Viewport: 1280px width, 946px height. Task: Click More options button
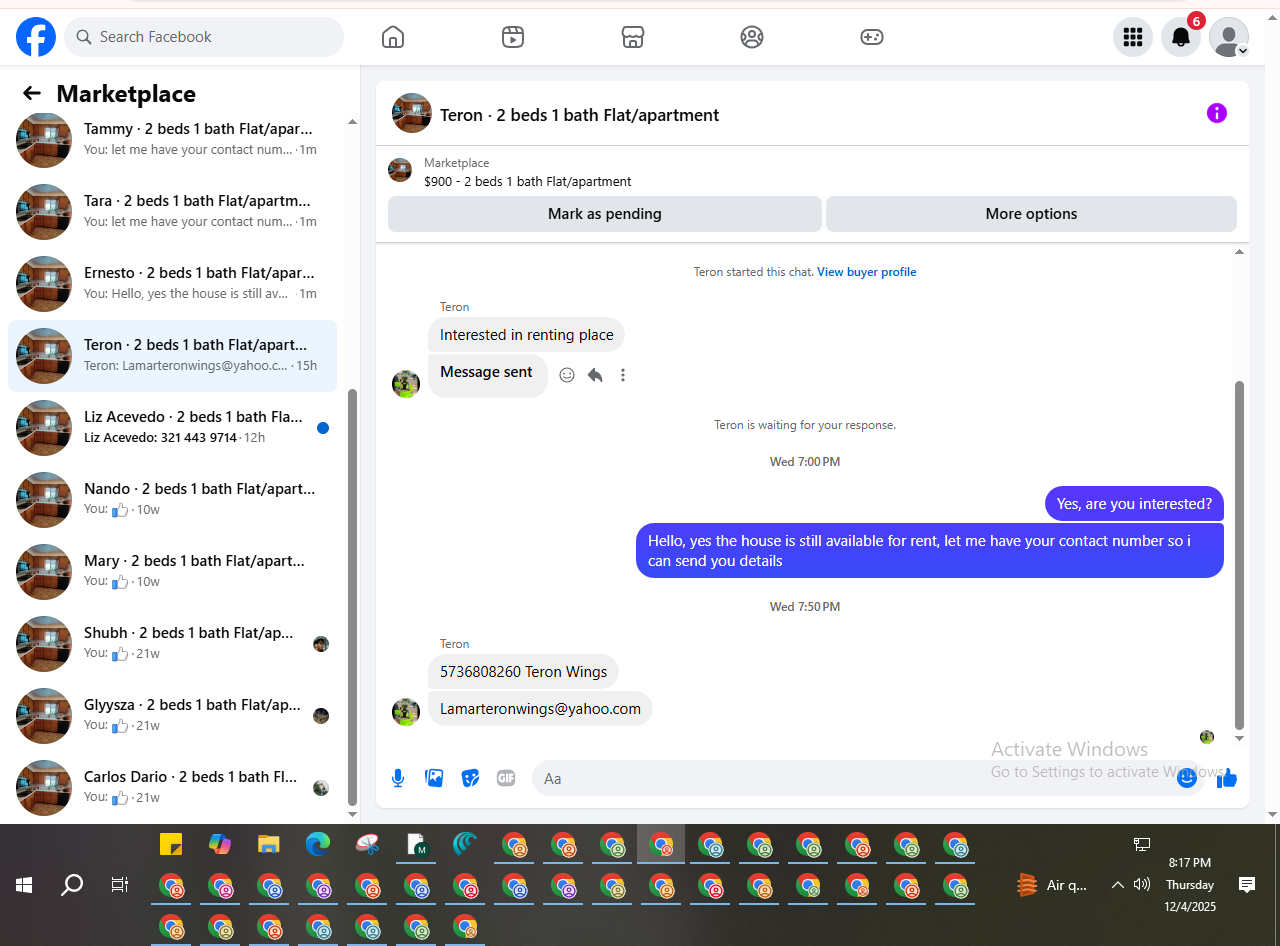point(1031,214)
